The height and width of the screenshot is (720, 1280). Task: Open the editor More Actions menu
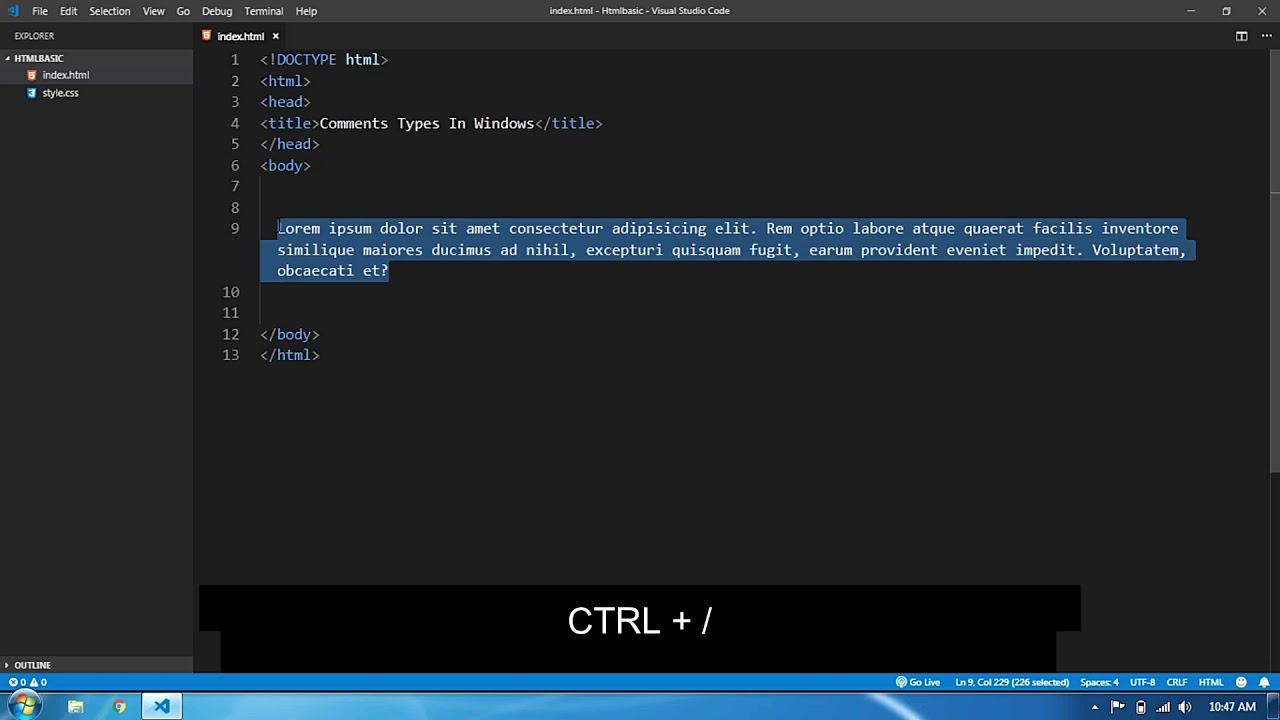pos(1266,36)
